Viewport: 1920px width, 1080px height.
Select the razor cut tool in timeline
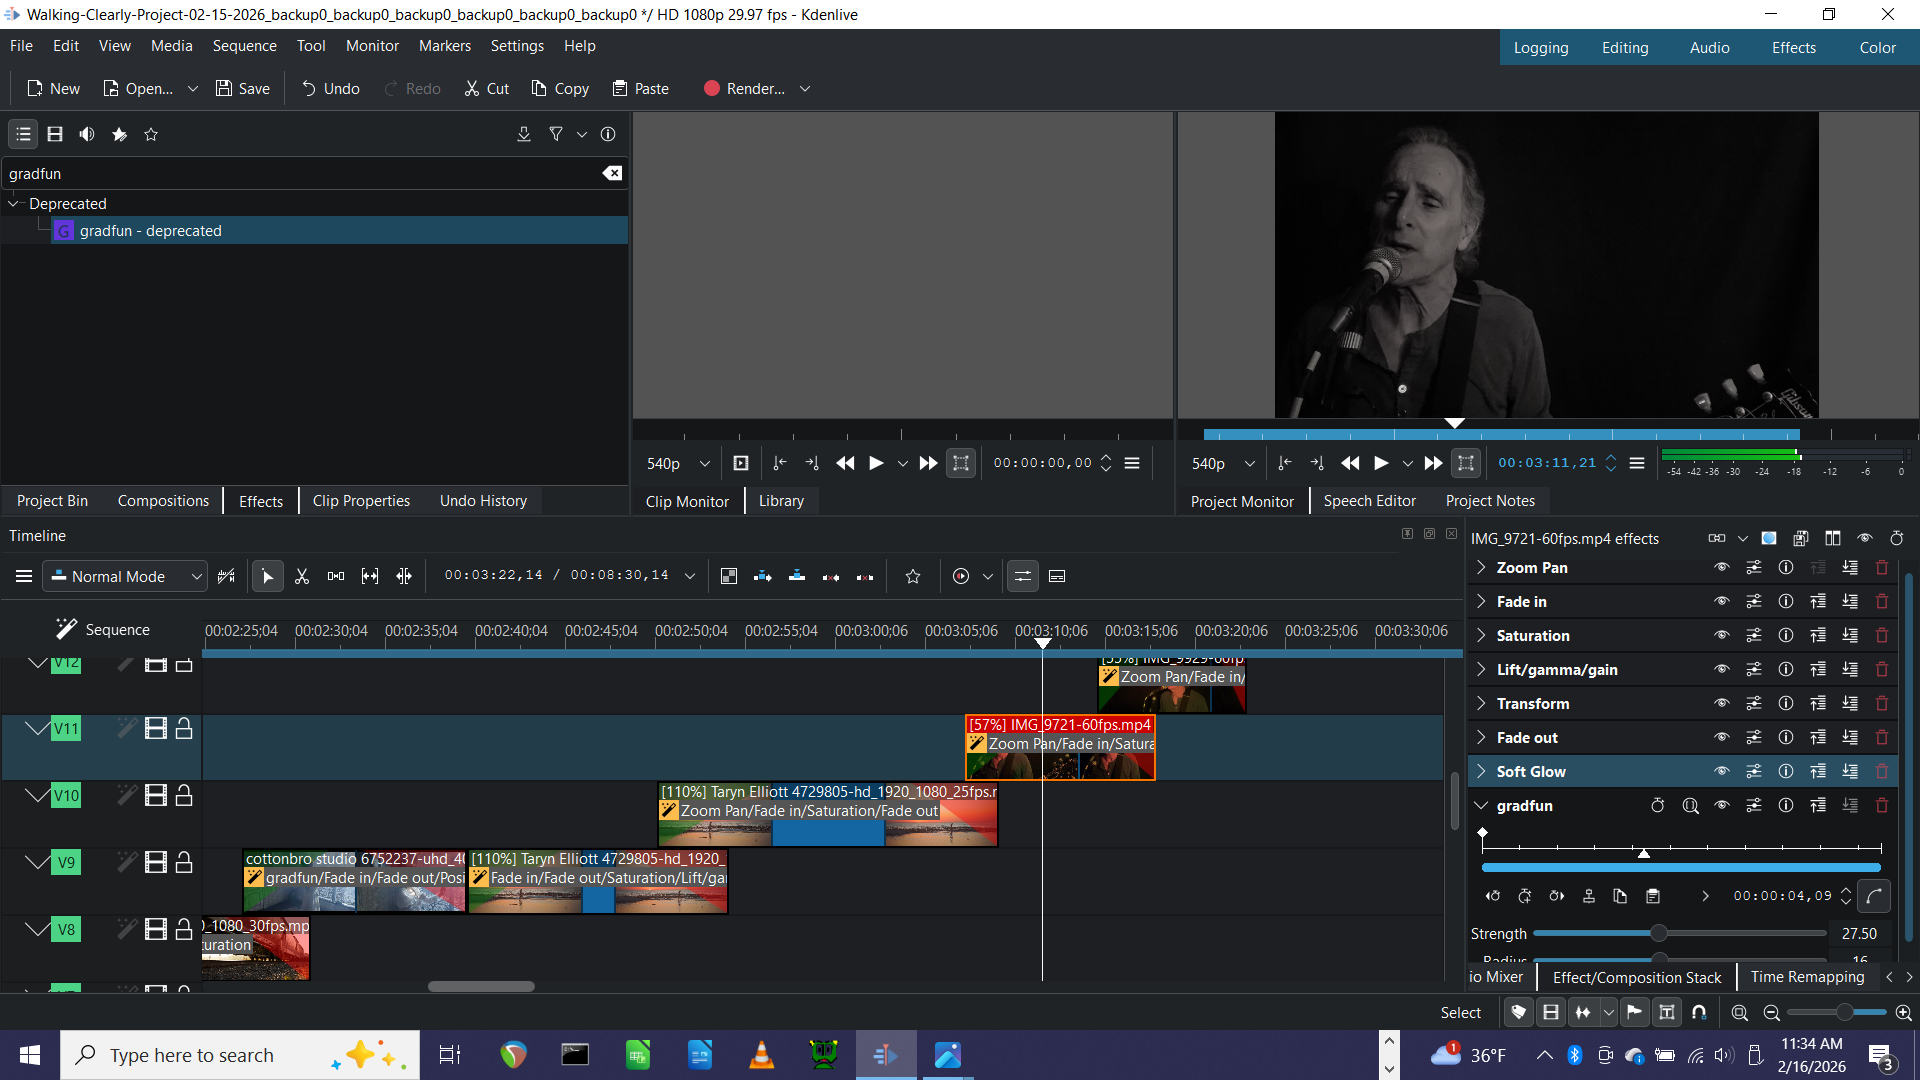(x=302, y=577)
